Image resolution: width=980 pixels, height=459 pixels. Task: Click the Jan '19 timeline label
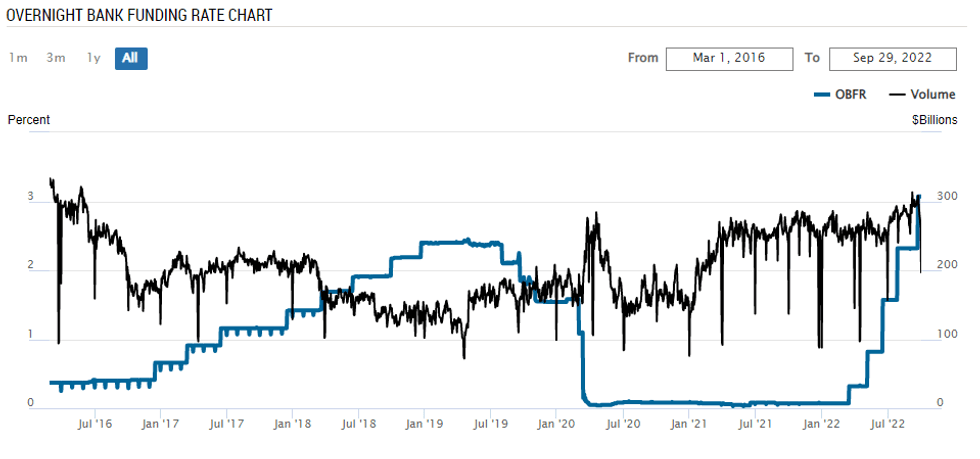(424, 425)
